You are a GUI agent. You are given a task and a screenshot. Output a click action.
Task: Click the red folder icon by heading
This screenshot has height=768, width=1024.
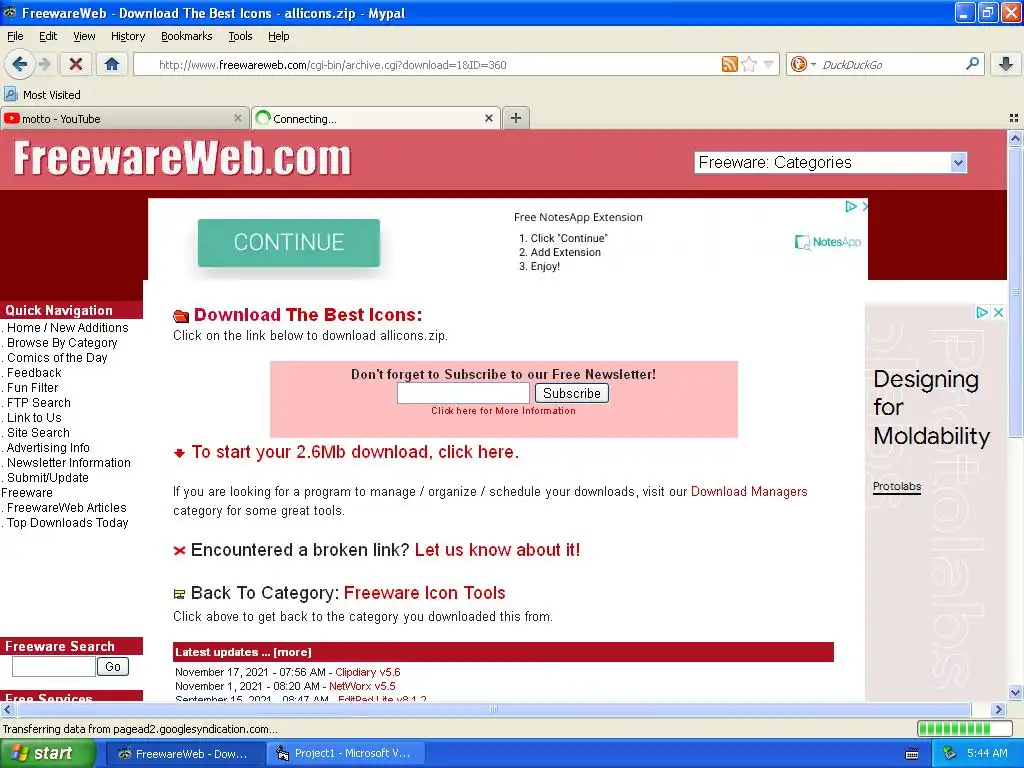point(181,316)
